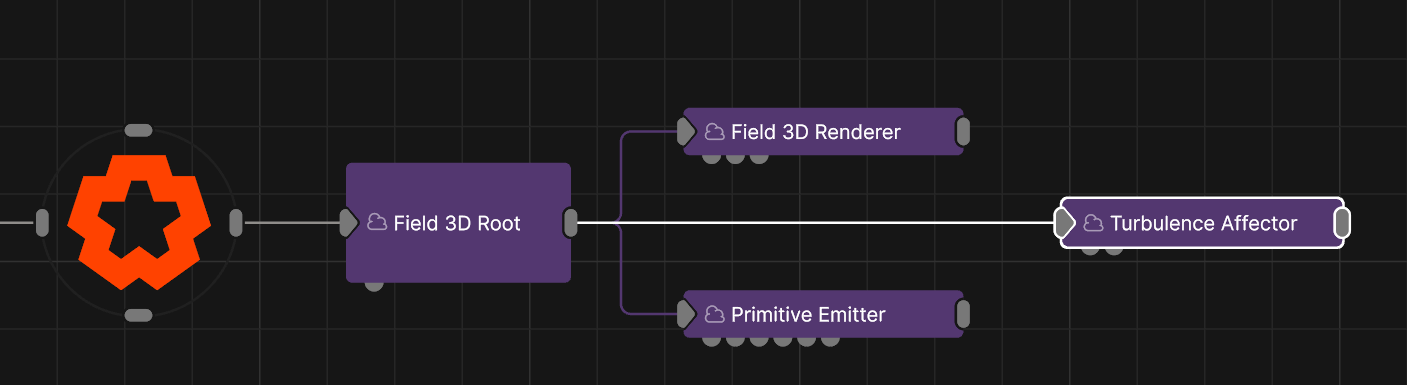Click Turbulence Affector output port
This screenshot has width=1407, height=385.
tap(1343, 223)
